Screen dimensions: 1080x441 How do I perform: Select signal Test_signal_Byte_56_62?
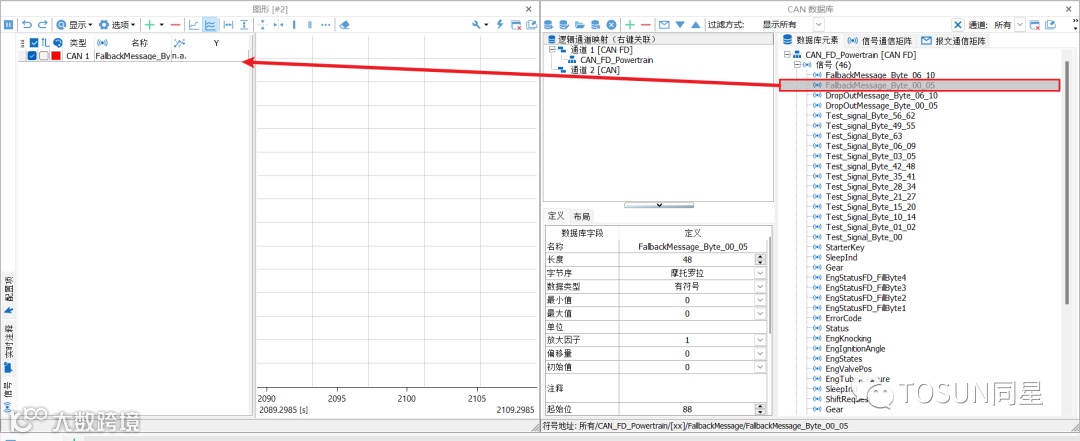point(871,116)
